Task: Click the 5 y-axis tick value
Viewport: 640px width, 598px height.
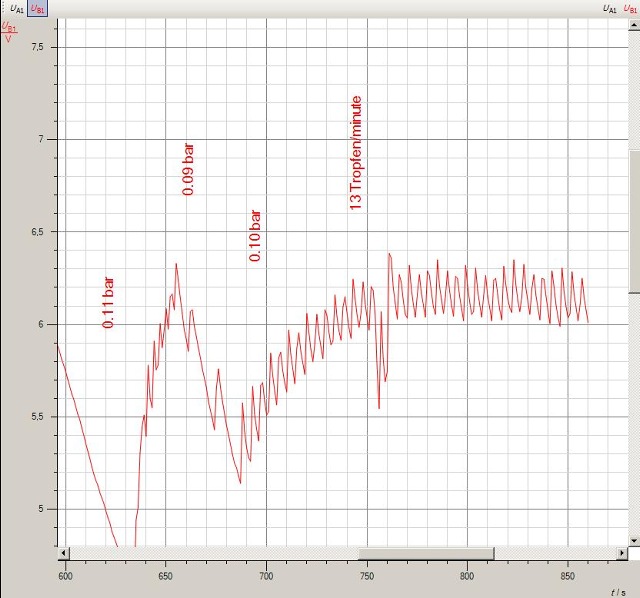Action: tap(41, 509)
